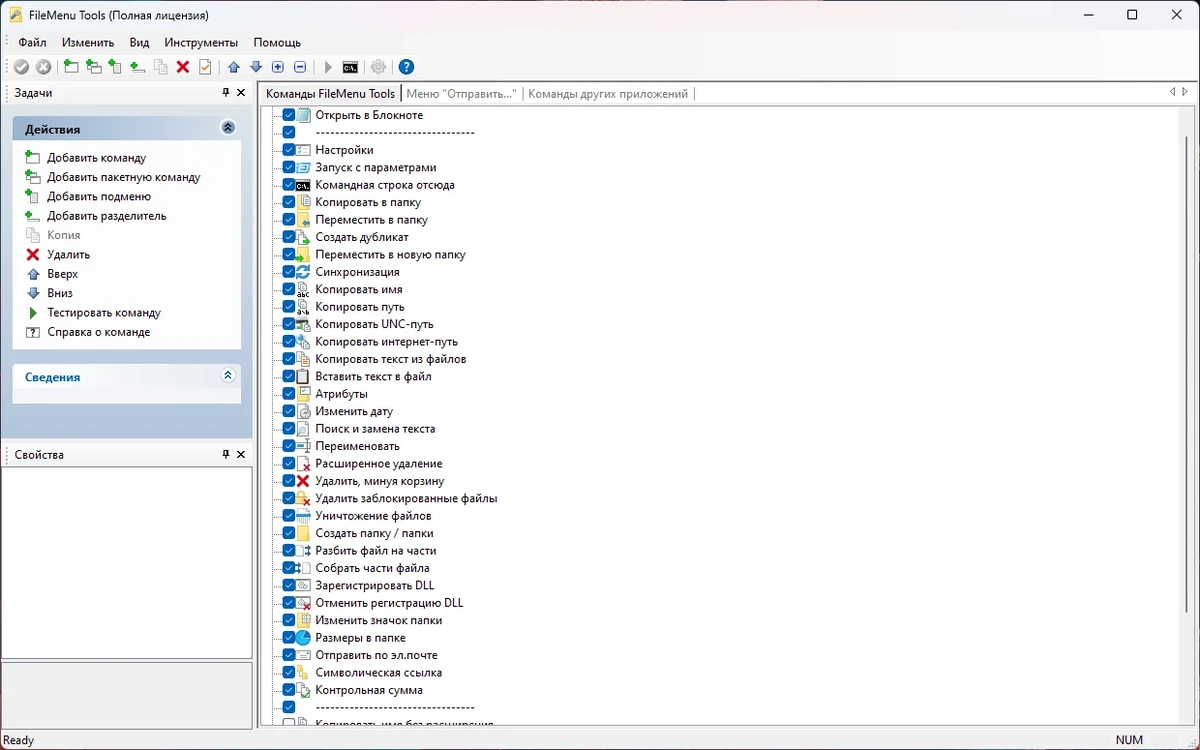Toggle the Переименовать checkbox
The image size is (1200, 750).
289,446
